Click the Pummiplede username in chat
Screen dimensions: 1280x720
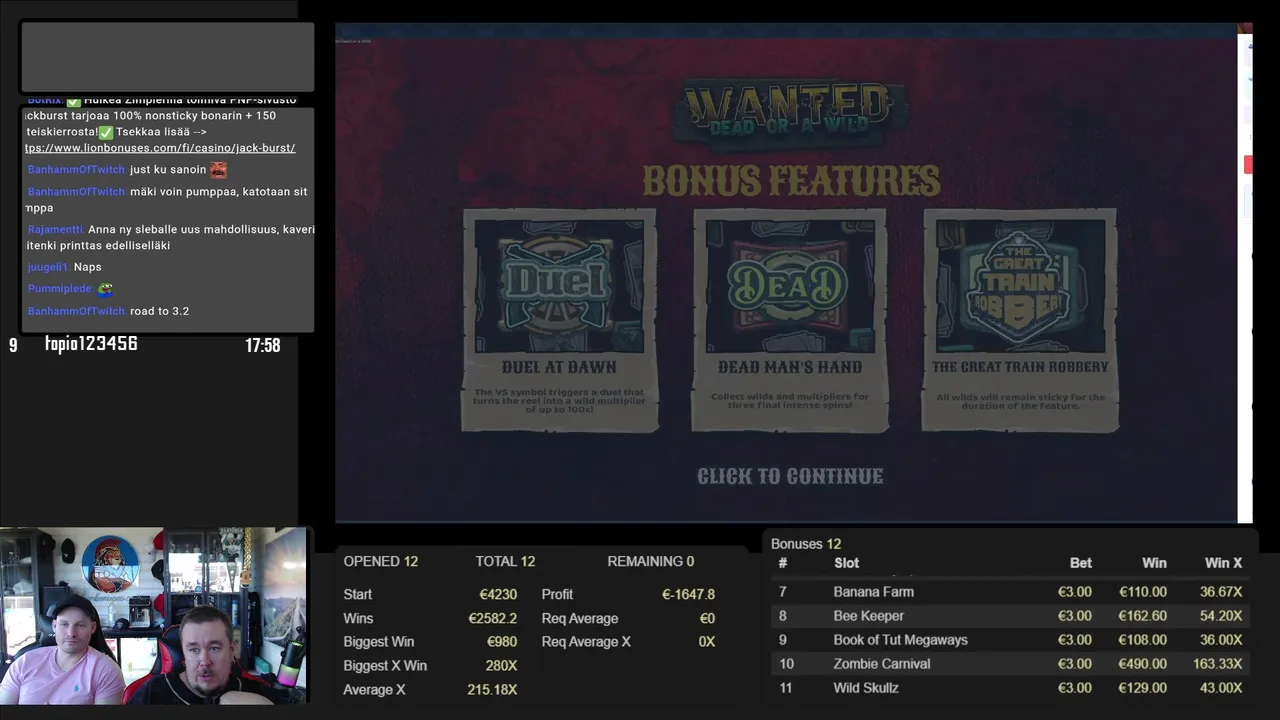60,289
